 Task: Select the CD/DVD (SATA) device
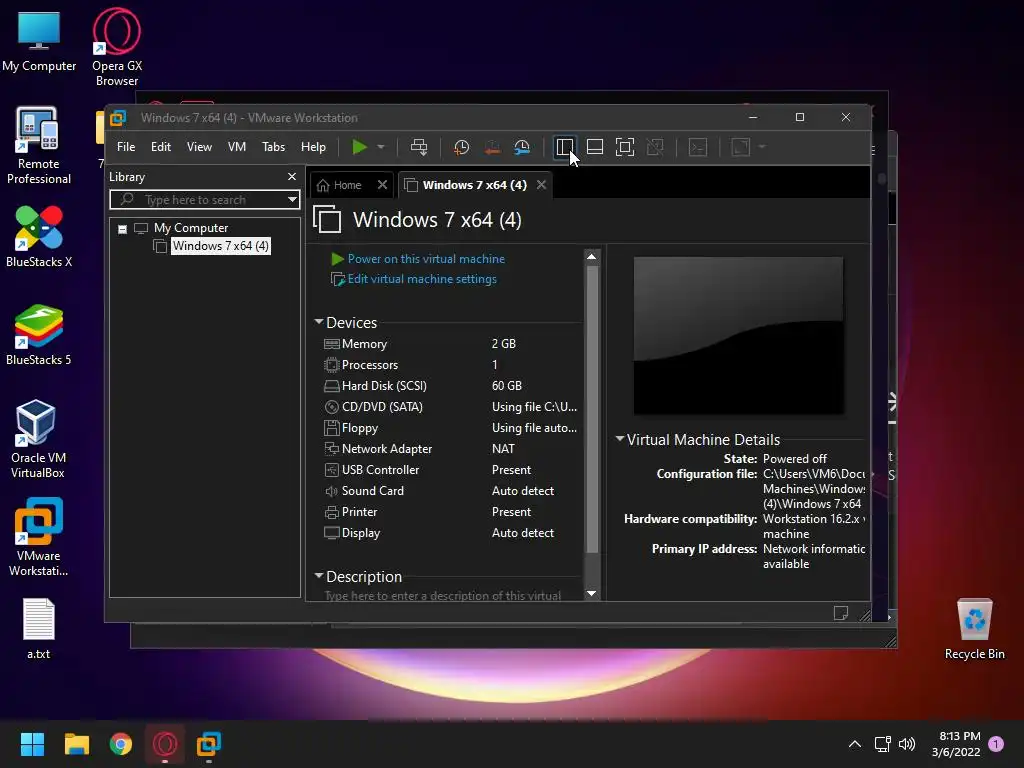coord(449,407)
